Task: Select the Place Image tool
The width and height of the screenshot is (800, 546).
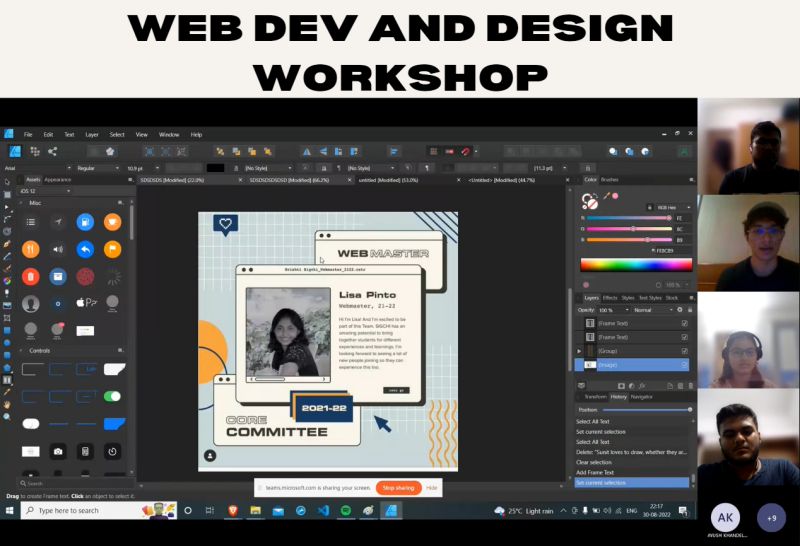Action: click(7, 306)
